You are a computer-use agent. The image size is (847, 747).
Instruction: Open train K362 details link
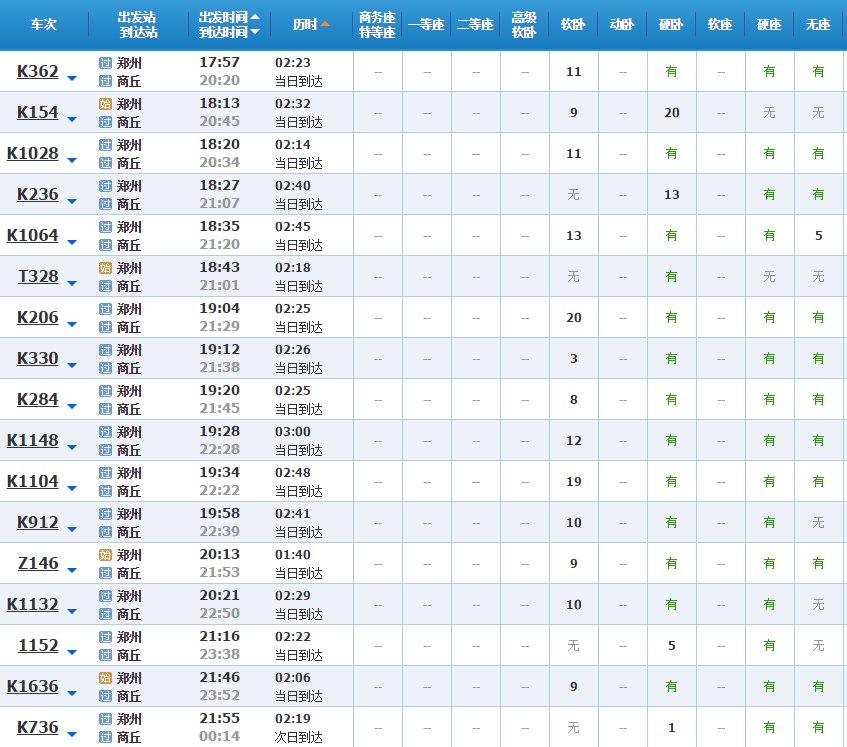37,72
